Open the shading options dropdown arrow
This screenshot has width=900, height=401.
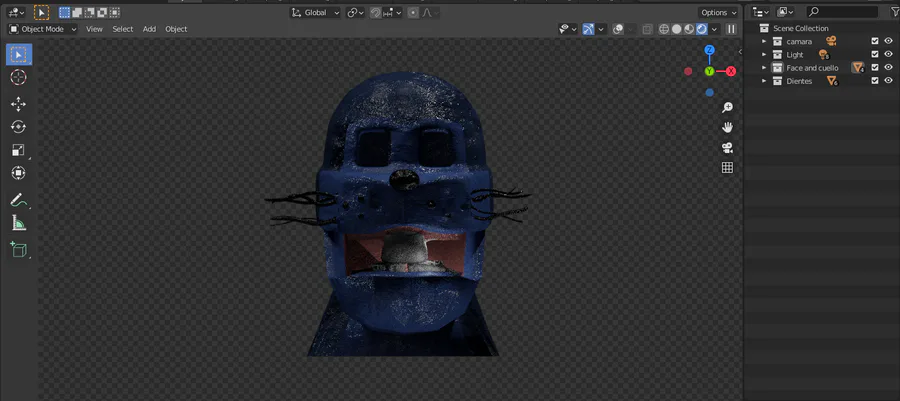(715, 29)
